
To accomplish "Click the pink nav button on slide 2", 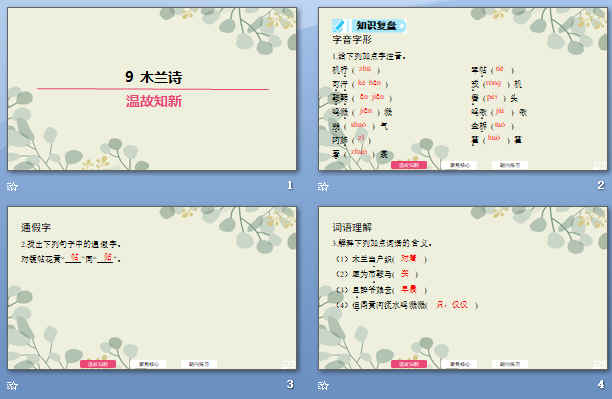I will pyautogui.click(x=409, y=165).
